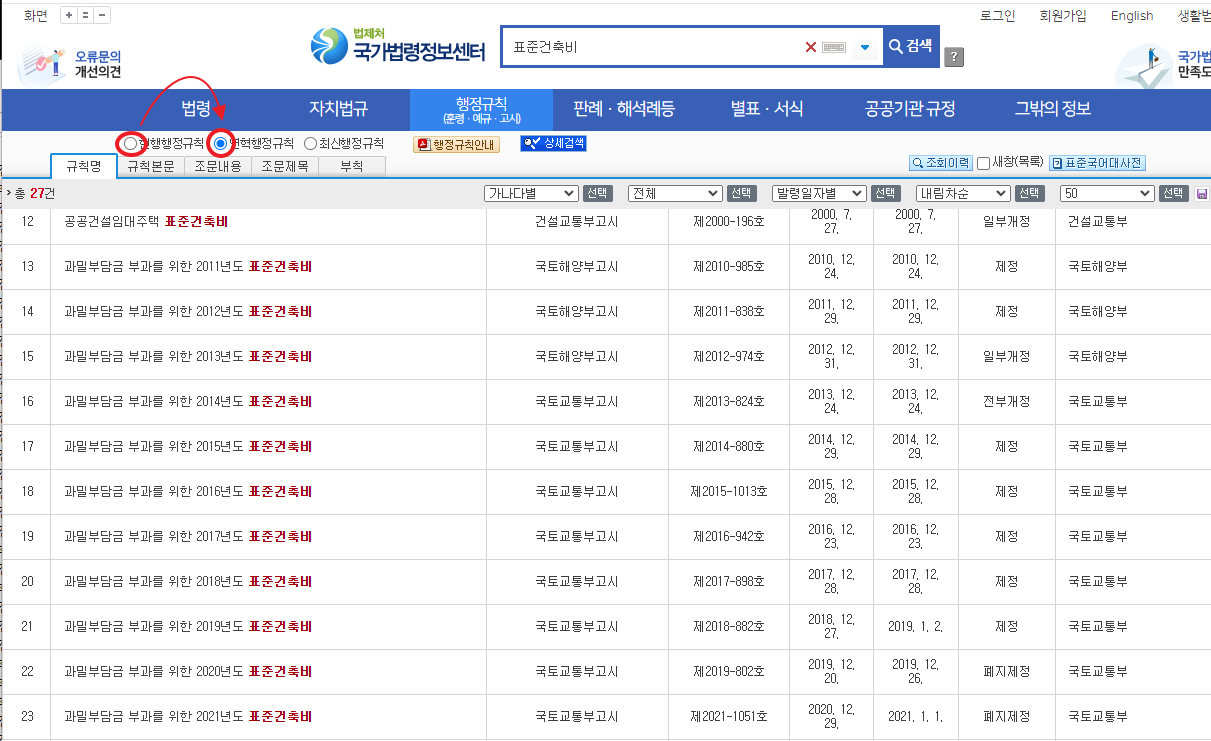Viewport: 1211px width, 741px height.
Task: Click notice number 제2015-1013호
Action: (729, 491)
